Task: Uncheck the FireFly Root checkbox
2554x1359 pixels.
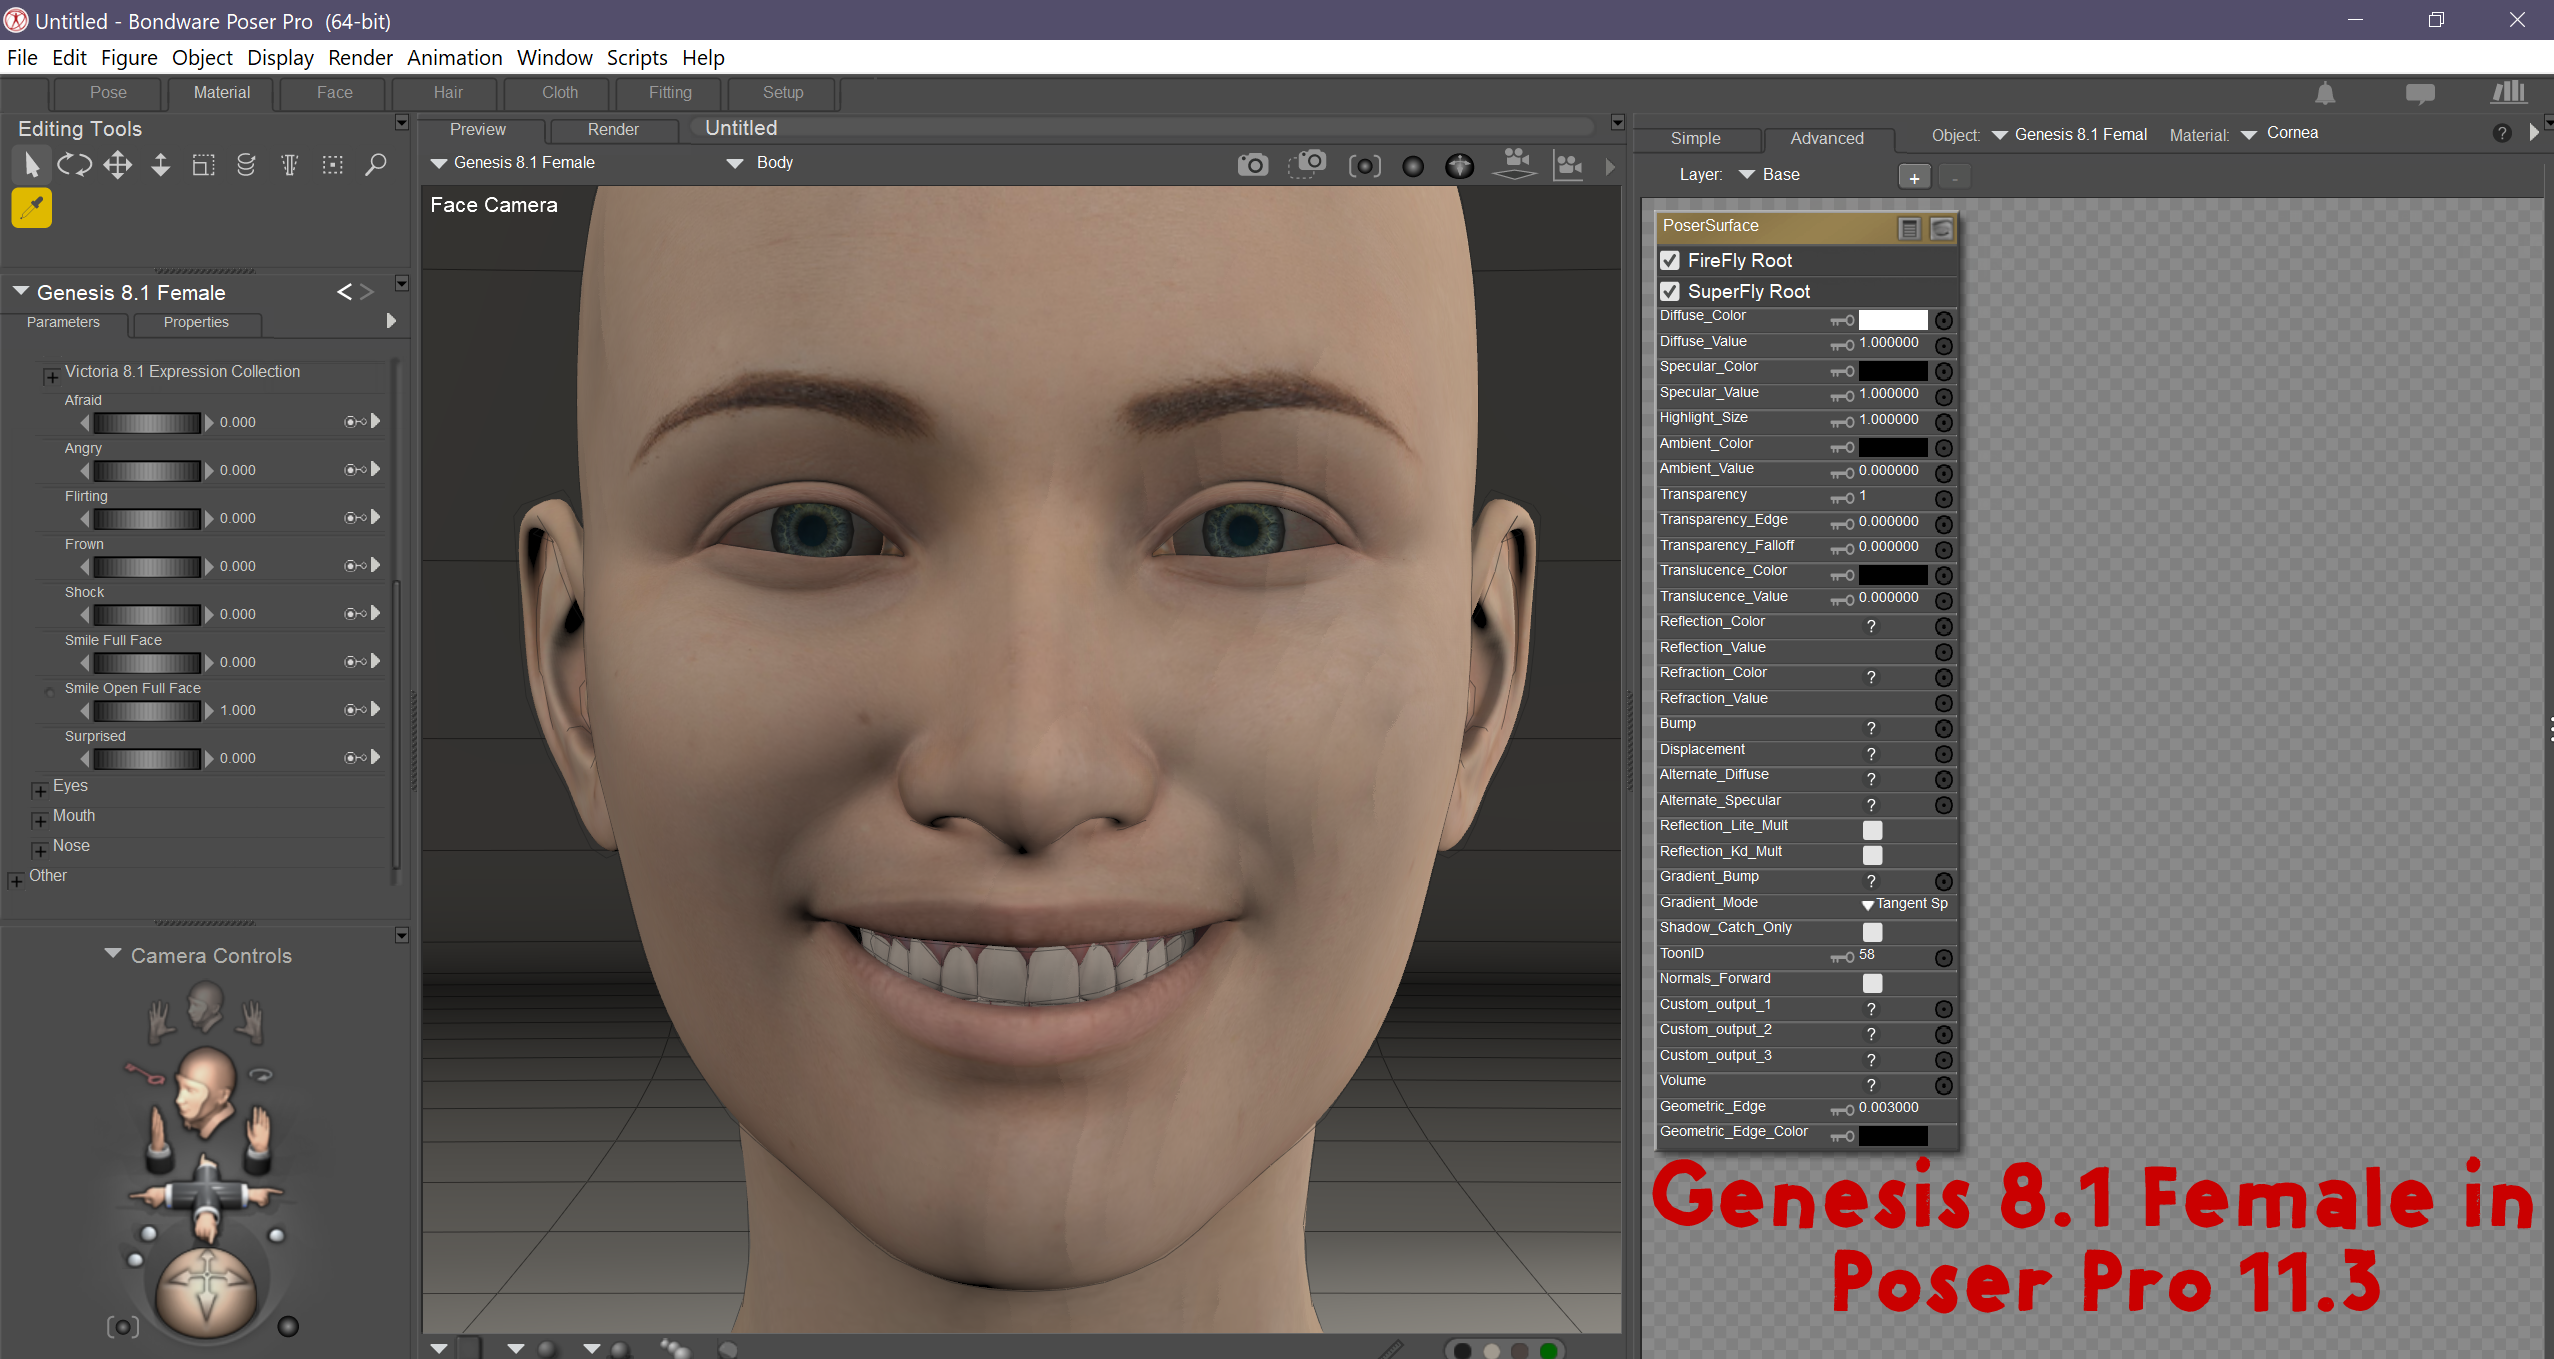Action: [1669, 261]
